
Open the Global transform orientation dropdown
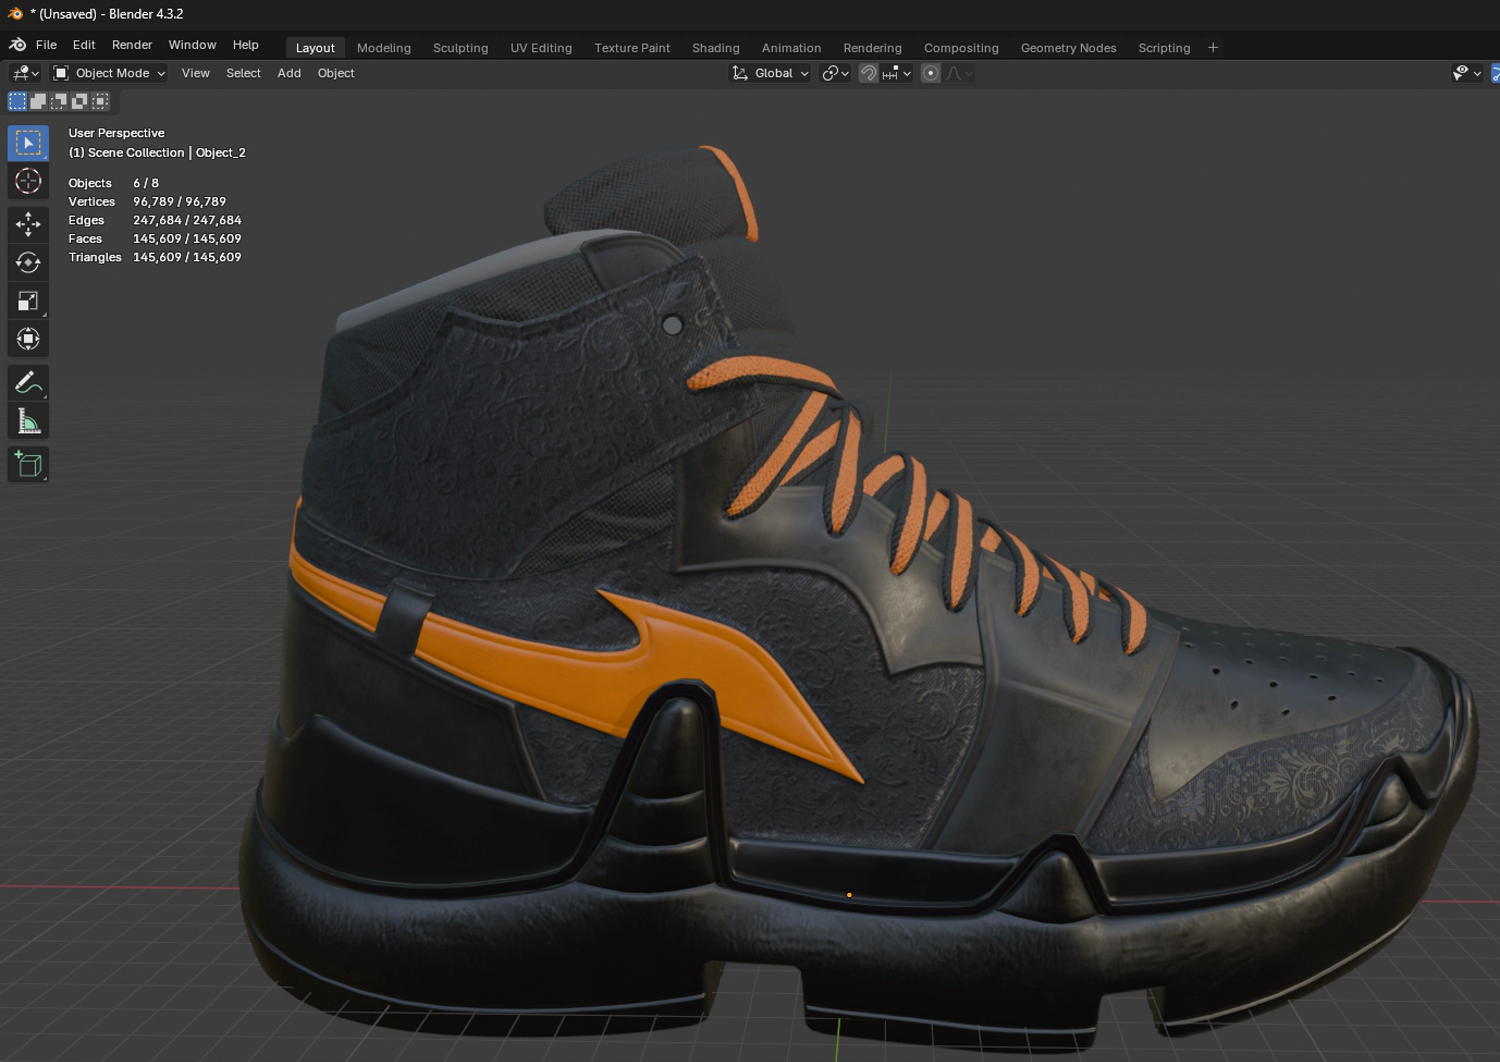tap(770, 73)
